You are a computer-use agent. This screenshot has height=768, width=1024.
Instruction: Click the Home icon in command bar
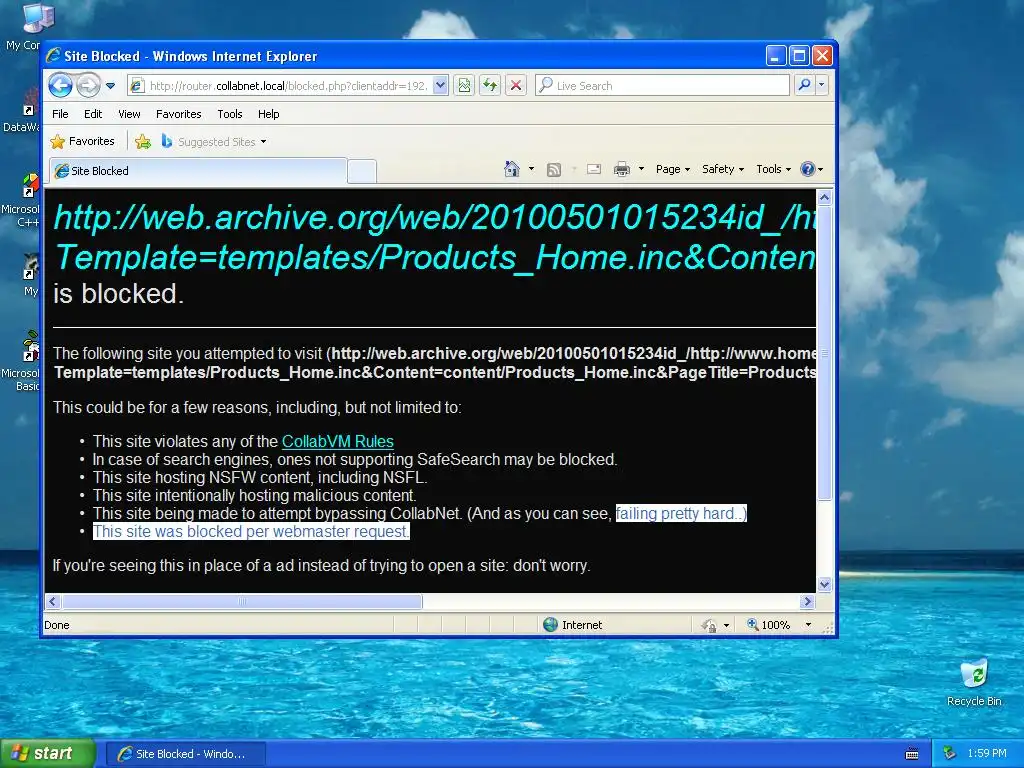pos(512,169)
